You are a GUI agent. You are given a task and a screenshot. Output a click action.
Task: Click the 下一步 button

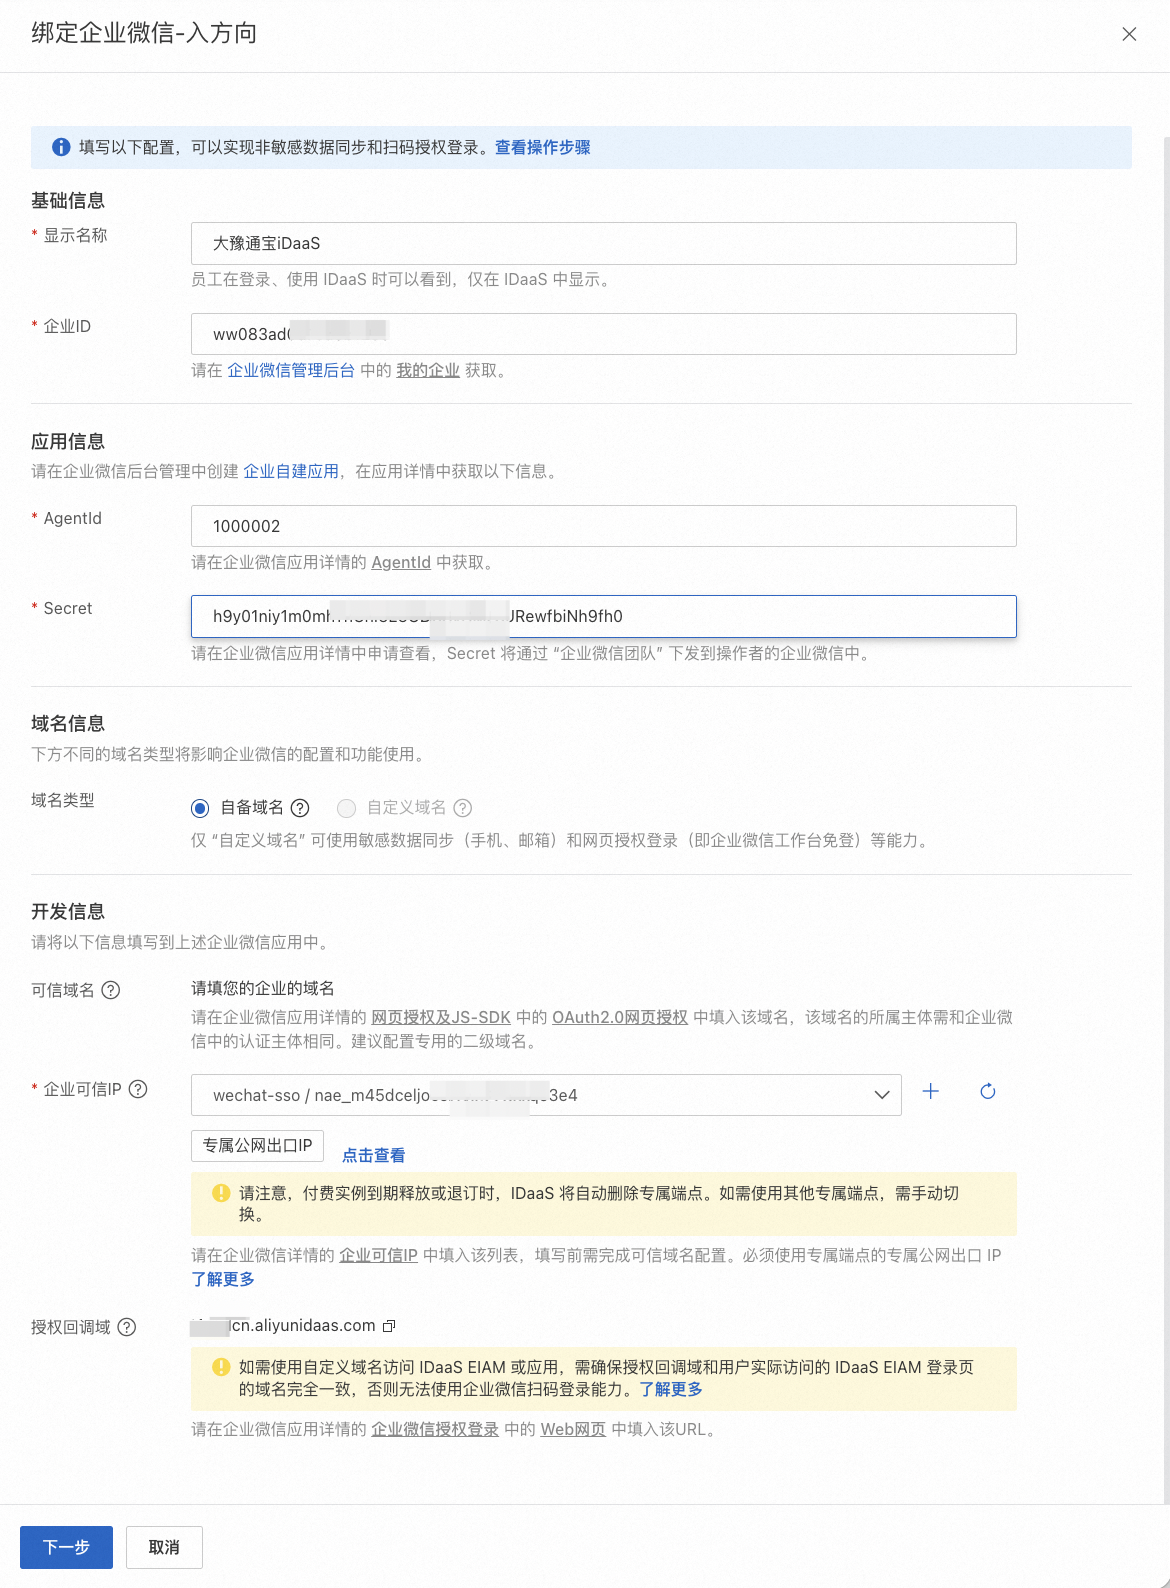[x=66, y=1547]
